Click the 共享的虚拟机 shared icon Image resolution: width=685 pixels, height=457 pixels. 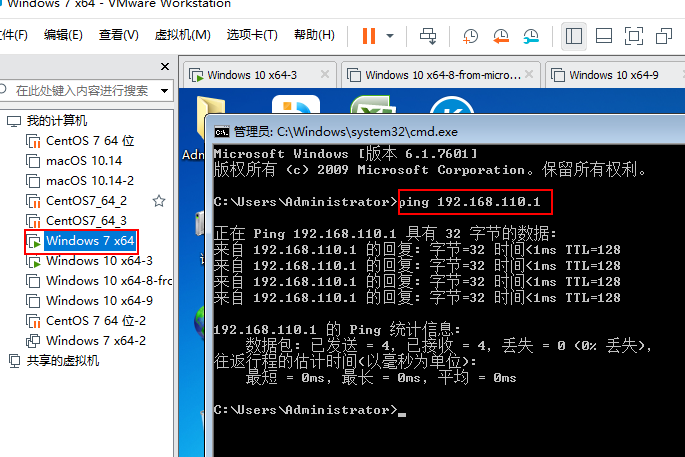15,361
